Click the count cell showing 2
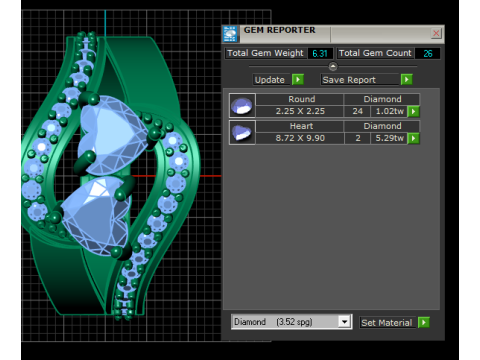The height and width of the screenshot is (360, 480). click(357, 138)
